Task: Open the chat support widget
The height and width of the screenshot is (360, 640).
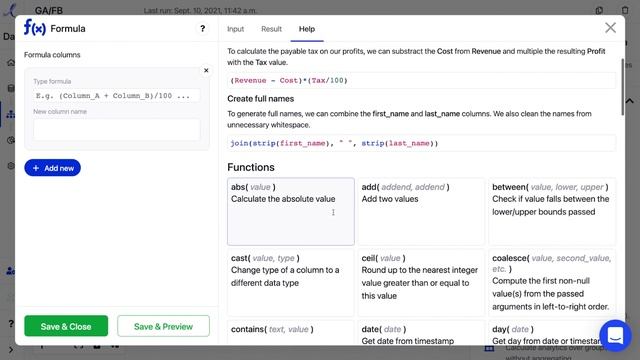Action: pyautogui.click(x=615, y=336)
